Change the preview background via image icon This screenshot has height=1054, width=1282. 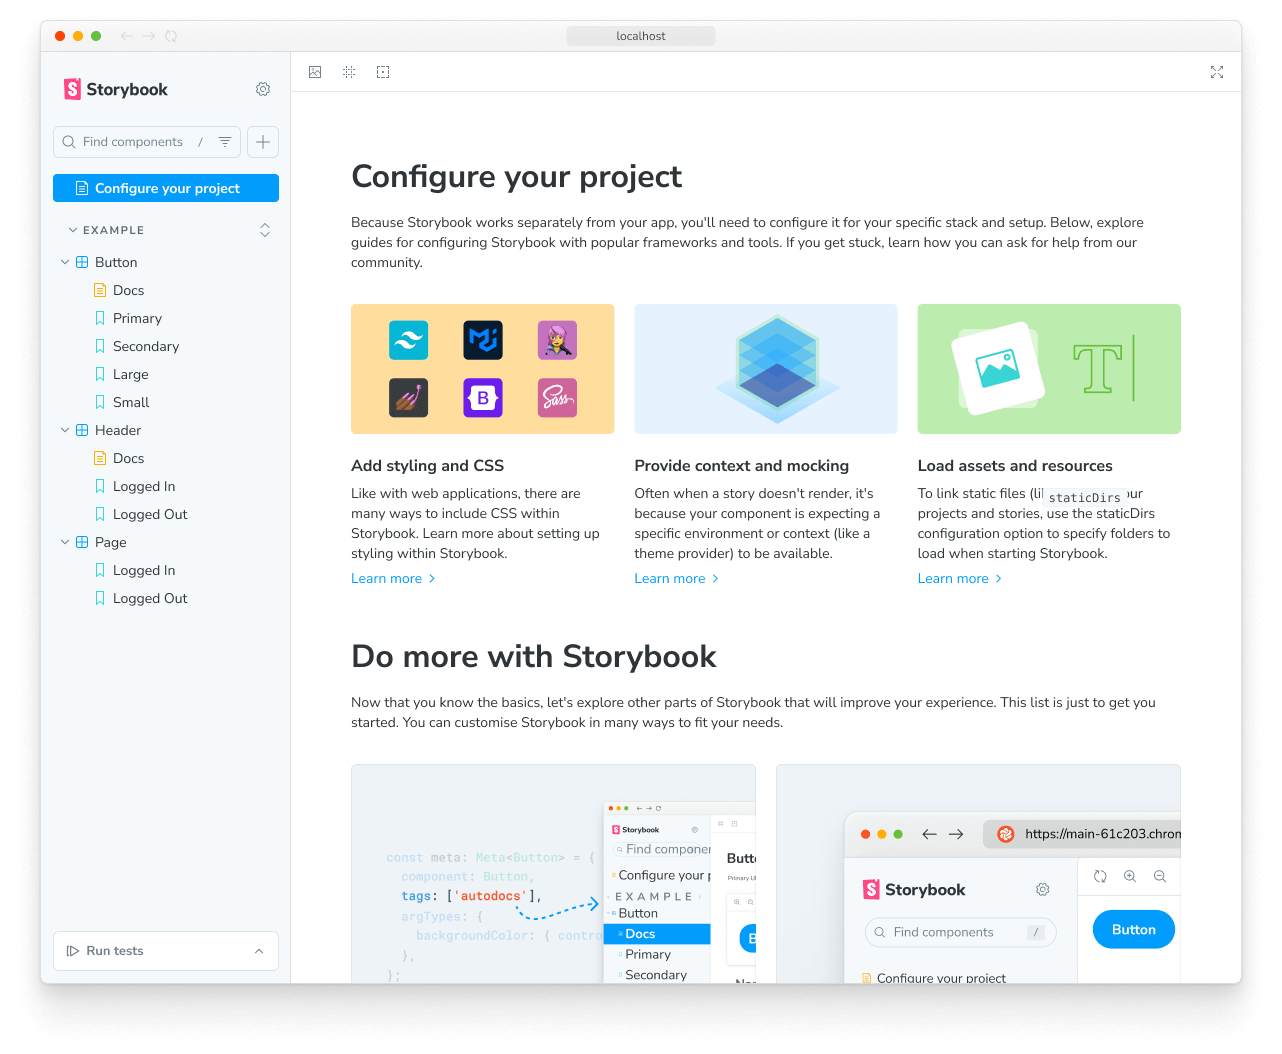315,72
